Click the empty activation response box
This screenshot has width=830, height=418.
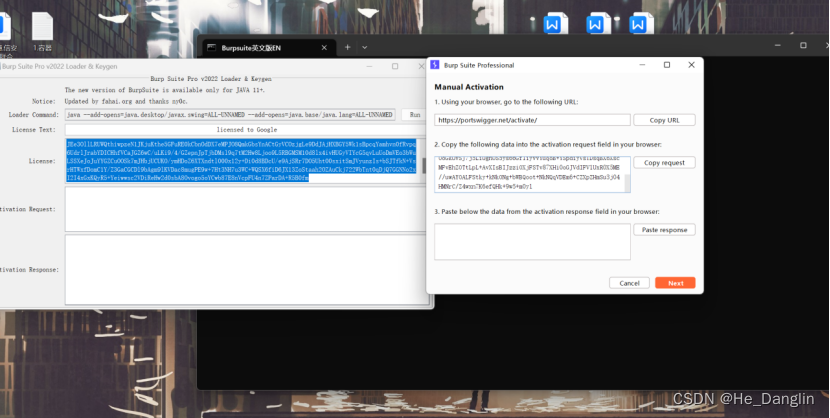pyautogui.click(x=533, y=241)
